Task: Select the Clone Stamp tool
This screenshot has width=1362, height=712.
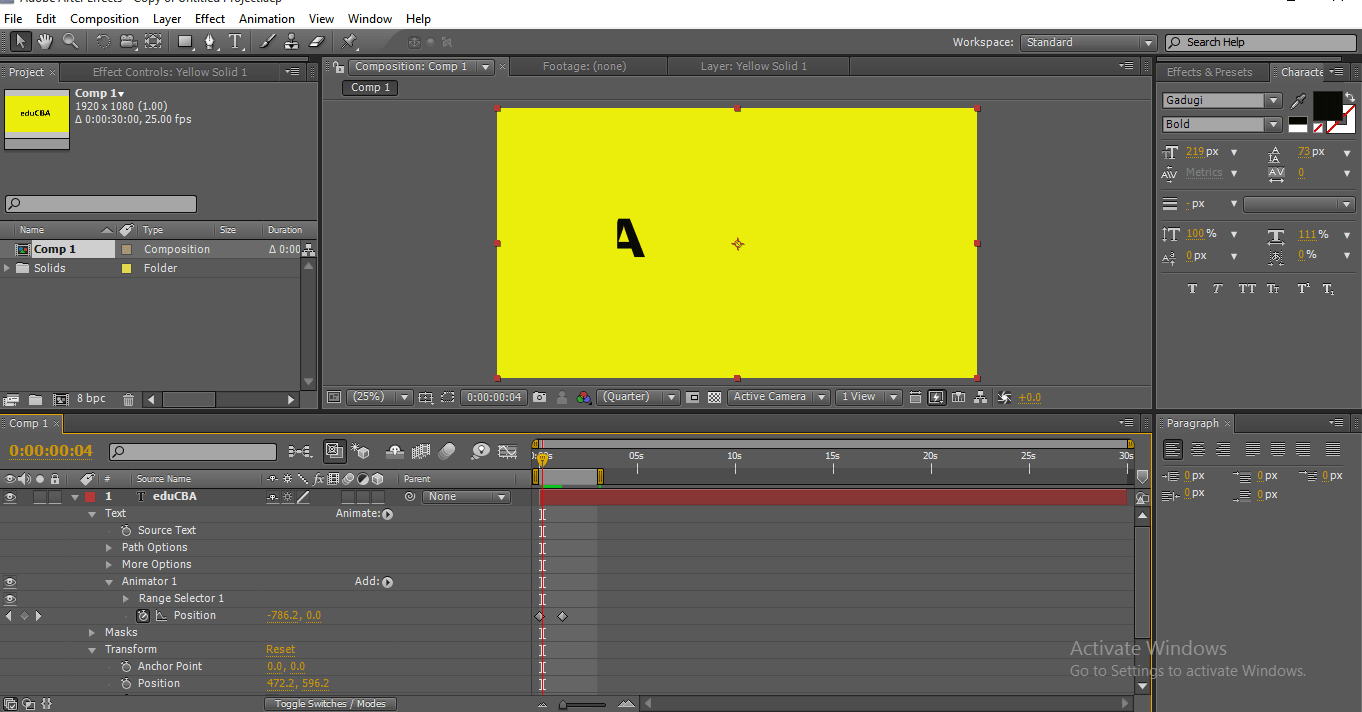Action: tap(291, 41)
